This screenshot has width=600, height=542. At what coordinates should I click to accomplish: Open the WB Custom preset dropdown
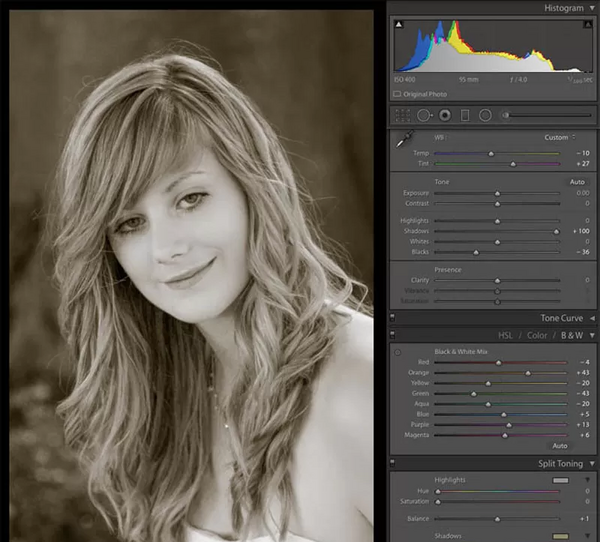click(560, 137)
